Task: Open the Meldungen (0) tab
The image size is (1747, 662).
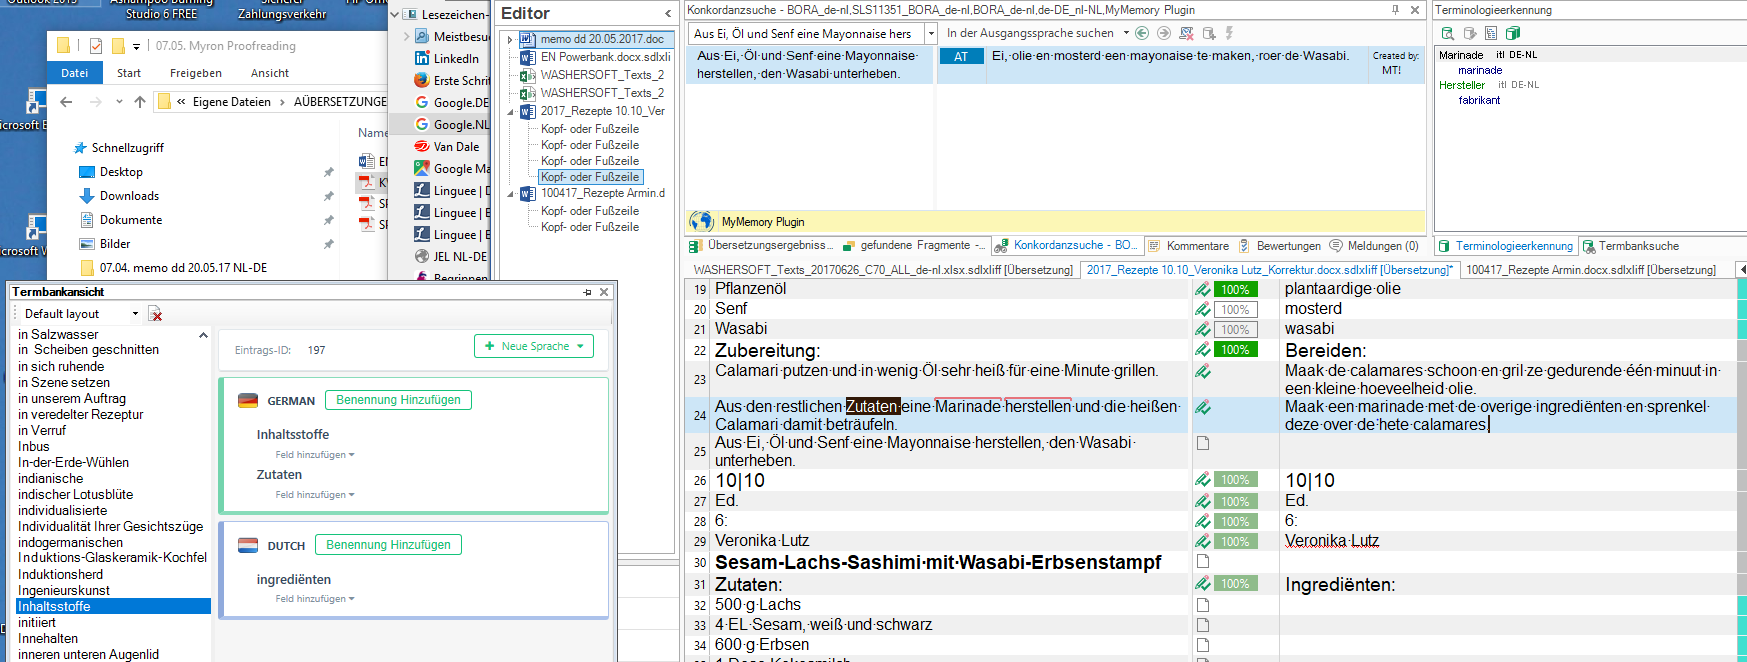Action: click(x=1374, y=246)
